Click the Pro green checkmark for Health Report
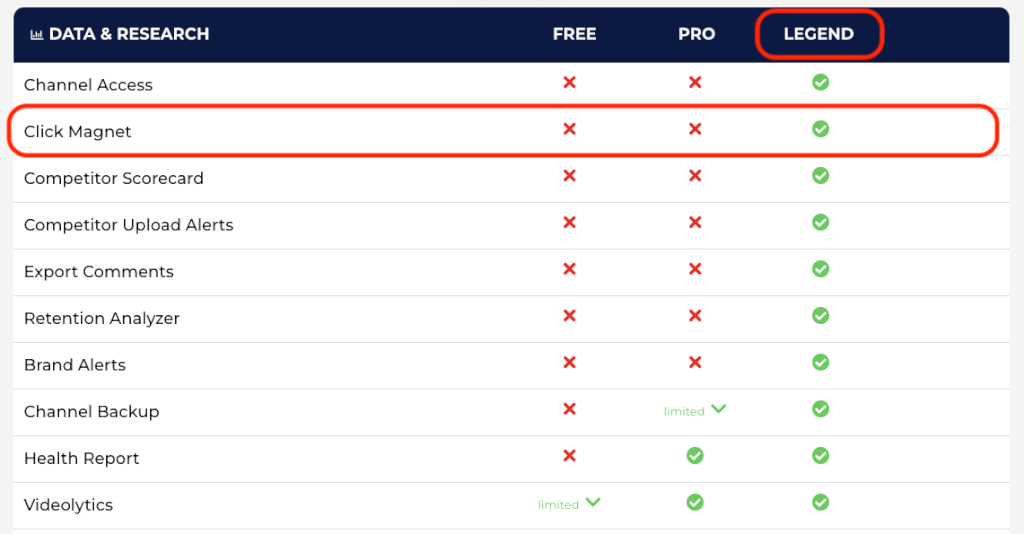The width and height of the screenshot is (1024, 534). pyautogui.click(x=695, y=456)
